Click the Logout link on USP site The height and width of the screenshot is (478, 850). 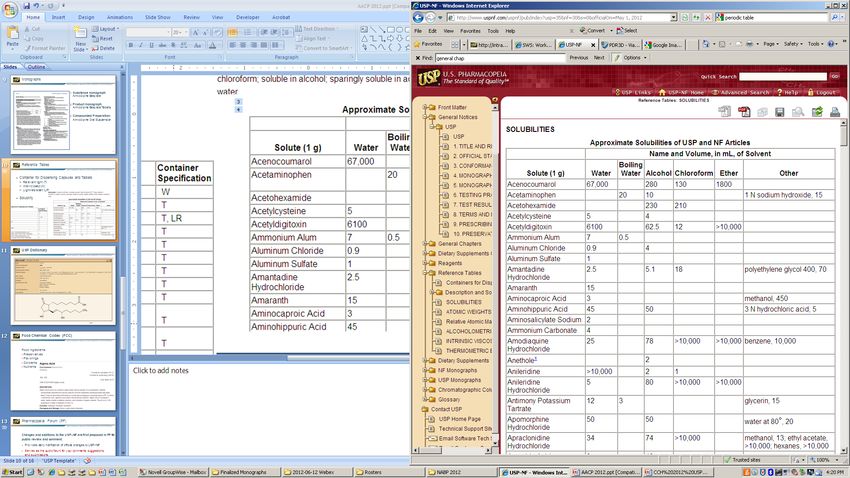point(822,93)
